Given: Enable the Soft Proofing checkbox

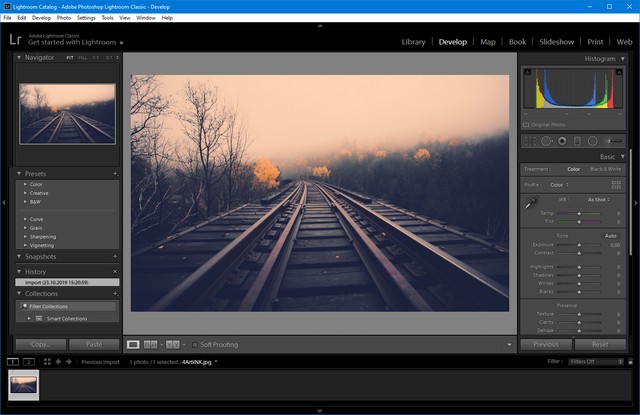Looking at the screenshot, I should 196,344.
